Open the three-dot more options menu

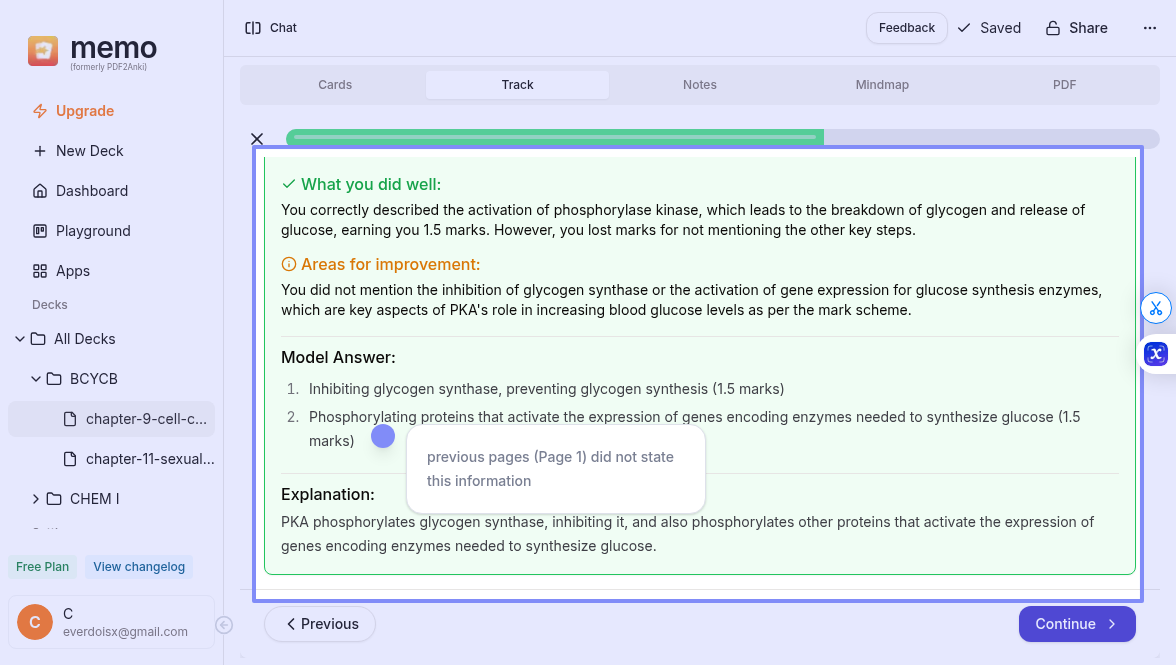point(1149,28)
